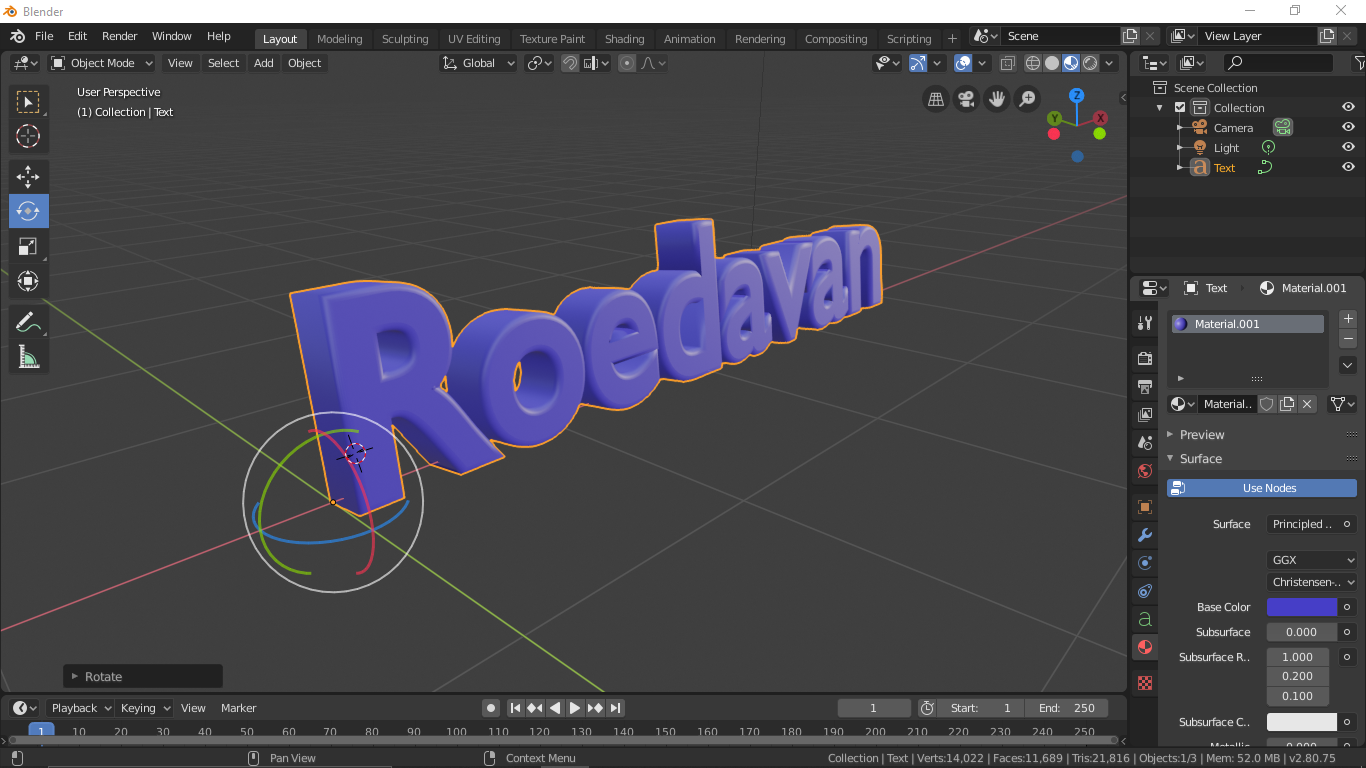This screenshot has width=1366, height=768.
Task: Open the Marker menu in timeline
Action: click(x=239, y=708)
